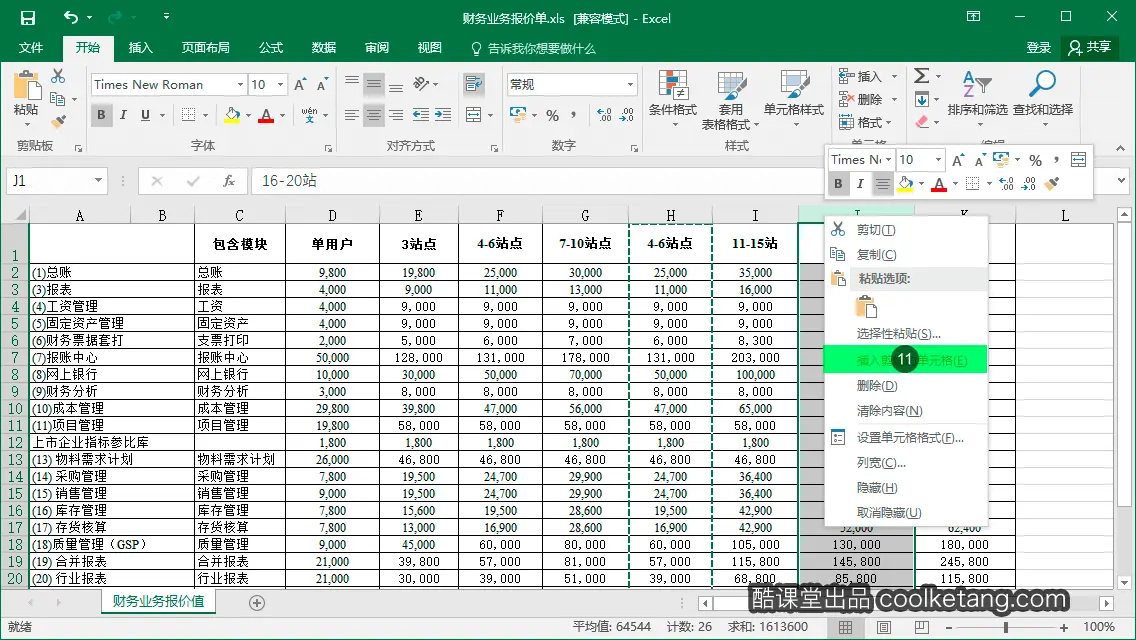Toggle middle vertical alignment in ribbon
This screenshot has width=1136, height=640.
point(374,85)
